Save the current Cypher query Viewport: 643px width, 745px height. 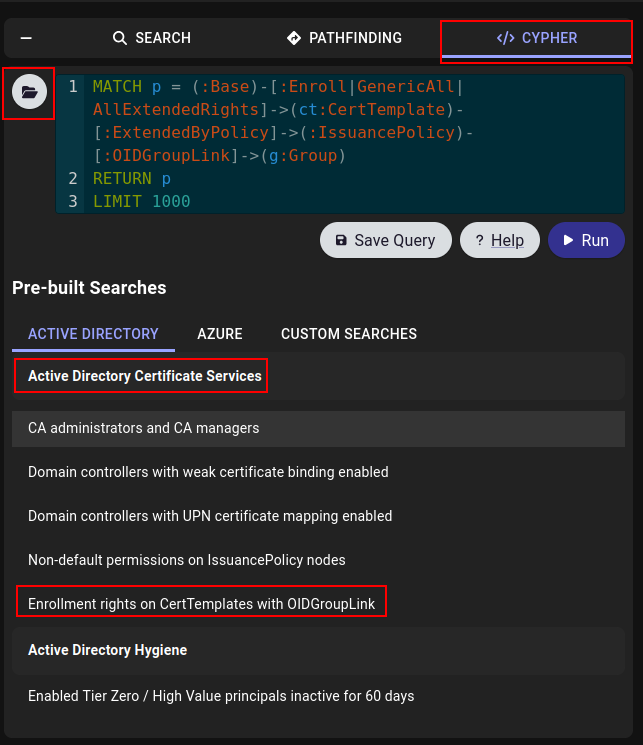point(385,240)
